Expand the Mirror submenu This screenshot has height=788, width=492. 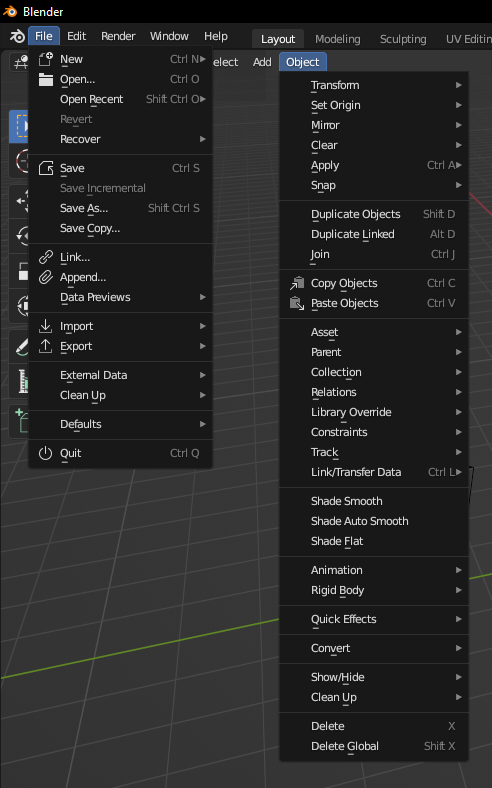374,125
